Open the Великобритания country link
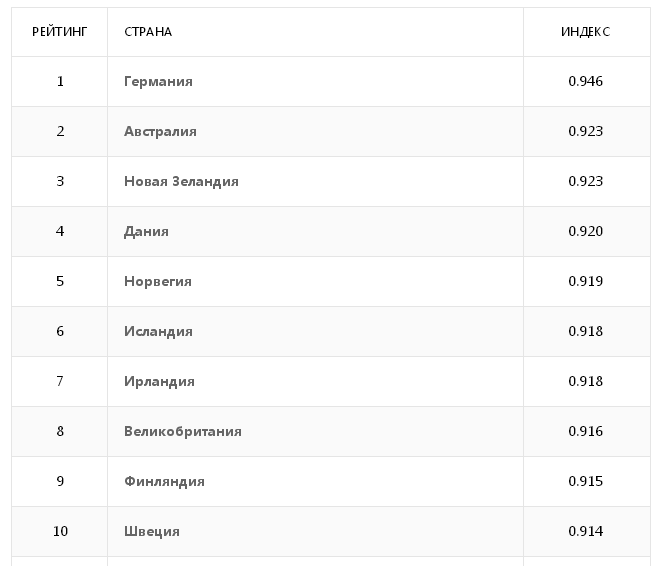The width and height of the screenshot is (669, 566). pos(183,431)
